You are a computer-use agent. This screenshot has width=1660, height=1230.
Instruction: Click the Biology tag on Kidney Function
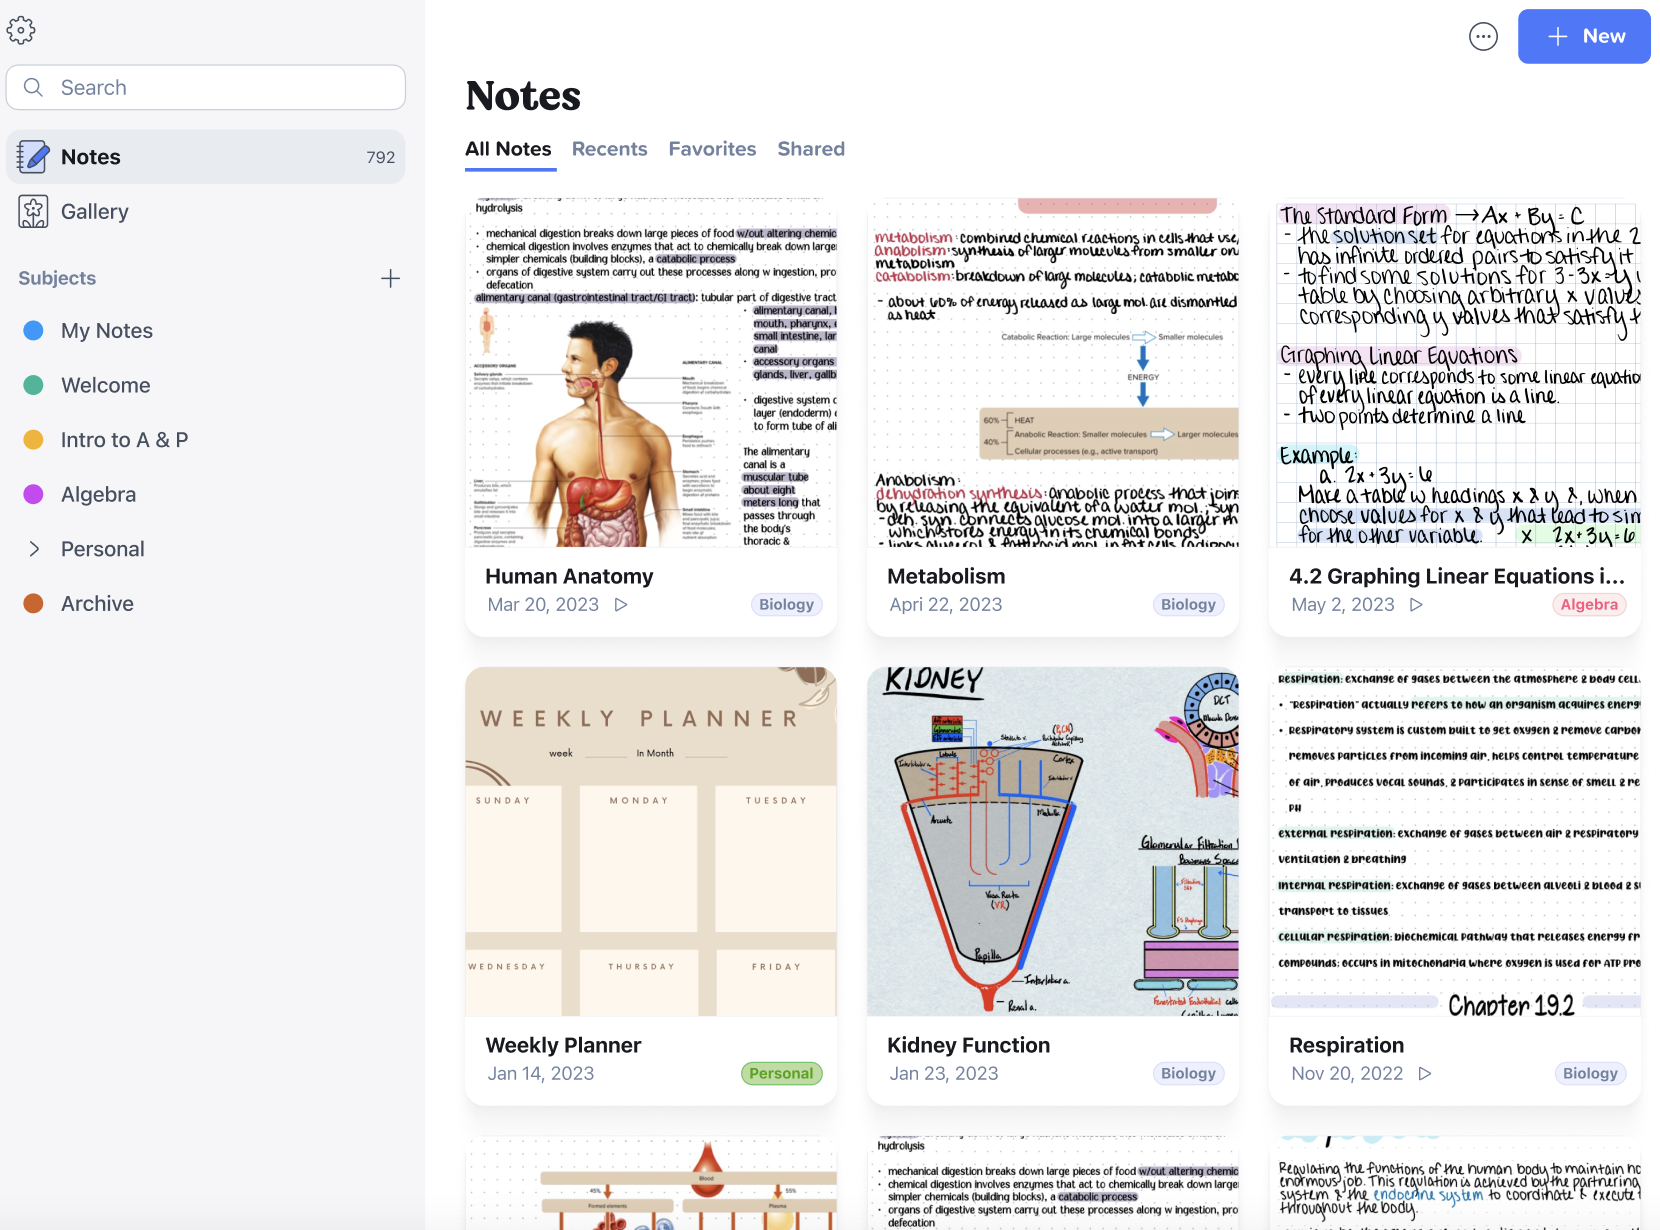coord(1187,1073)
